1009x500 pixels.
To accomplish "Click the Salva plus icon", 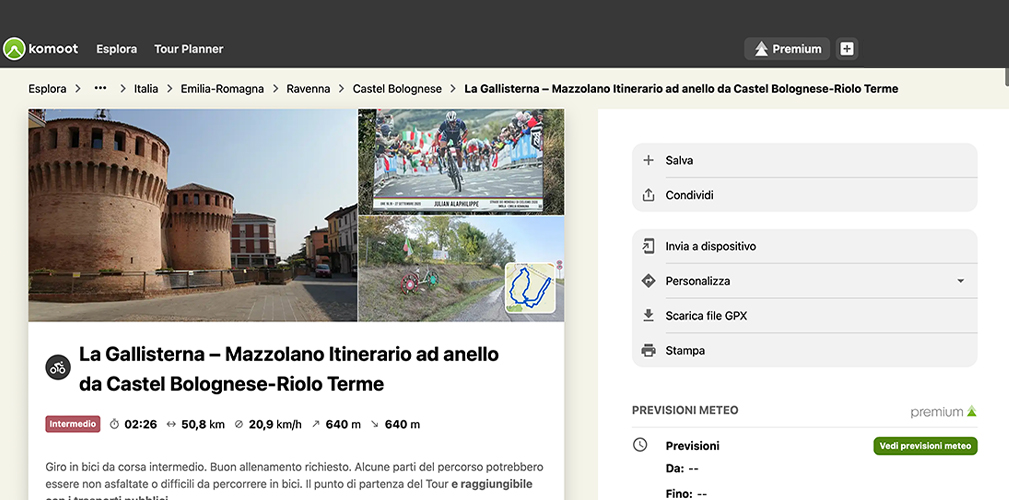I will (648, 160).
